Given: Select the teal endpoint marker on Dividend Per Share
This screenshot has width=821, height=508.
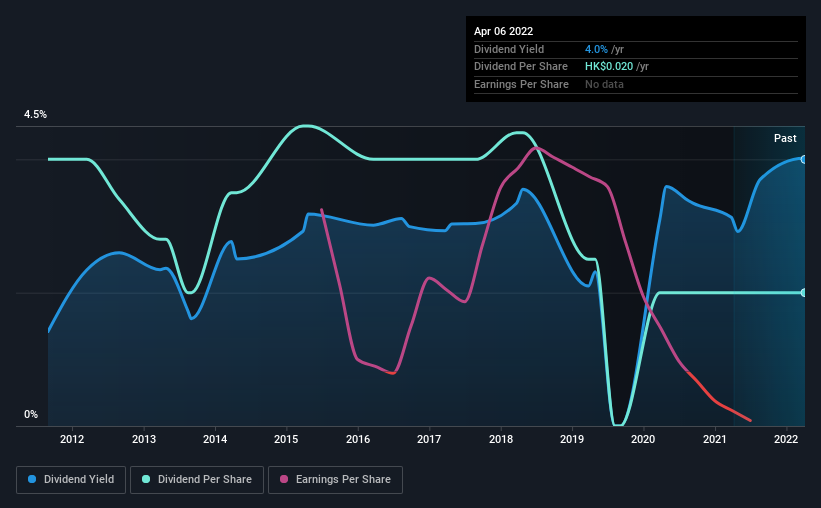Looking at the screenshot, I should (x=804, y=293).
